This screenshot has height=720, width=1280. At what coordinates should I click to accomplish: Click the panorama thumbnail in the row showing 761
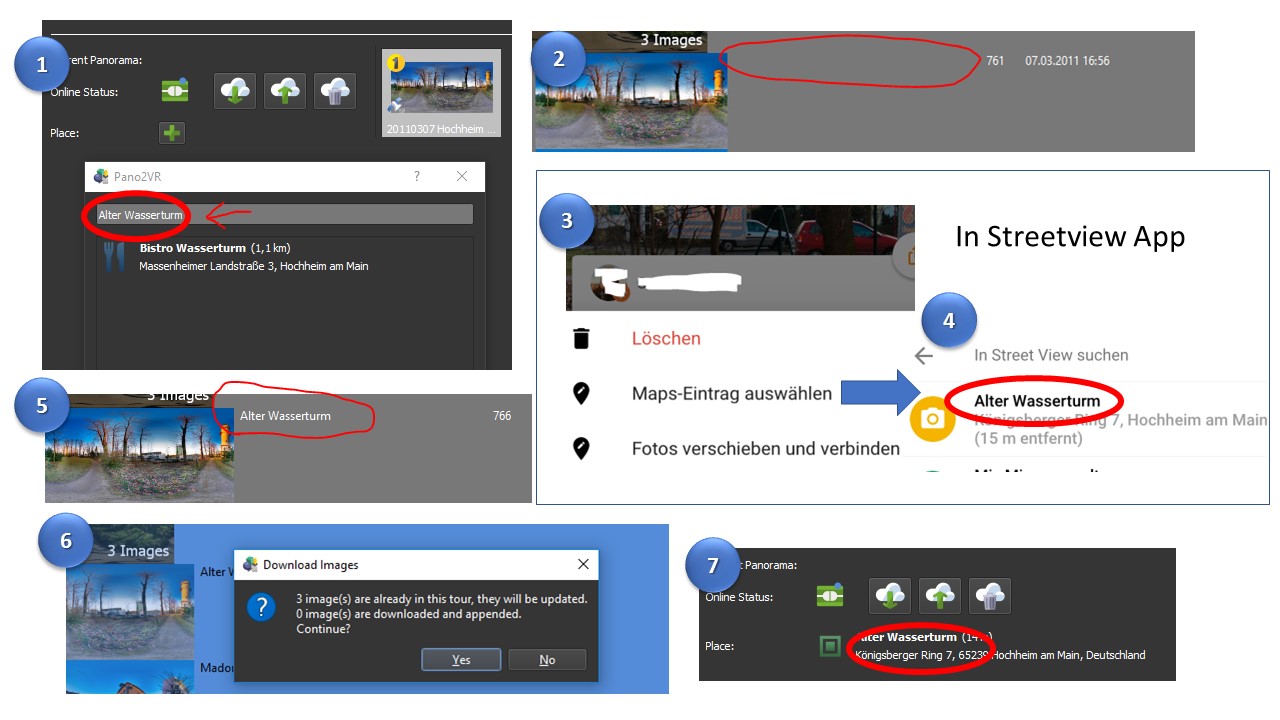pyautogui.click(x=630, y=100)
